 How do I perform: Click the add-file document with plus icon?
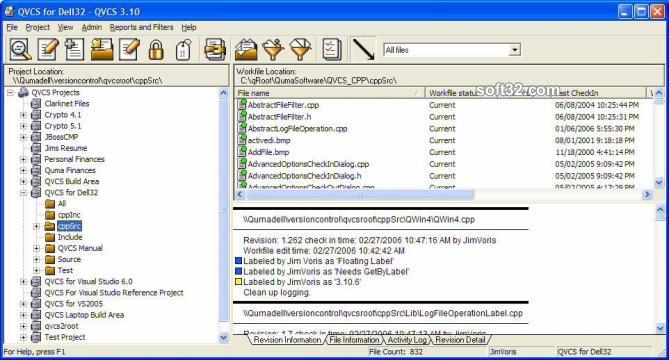[x=74, y=49]
